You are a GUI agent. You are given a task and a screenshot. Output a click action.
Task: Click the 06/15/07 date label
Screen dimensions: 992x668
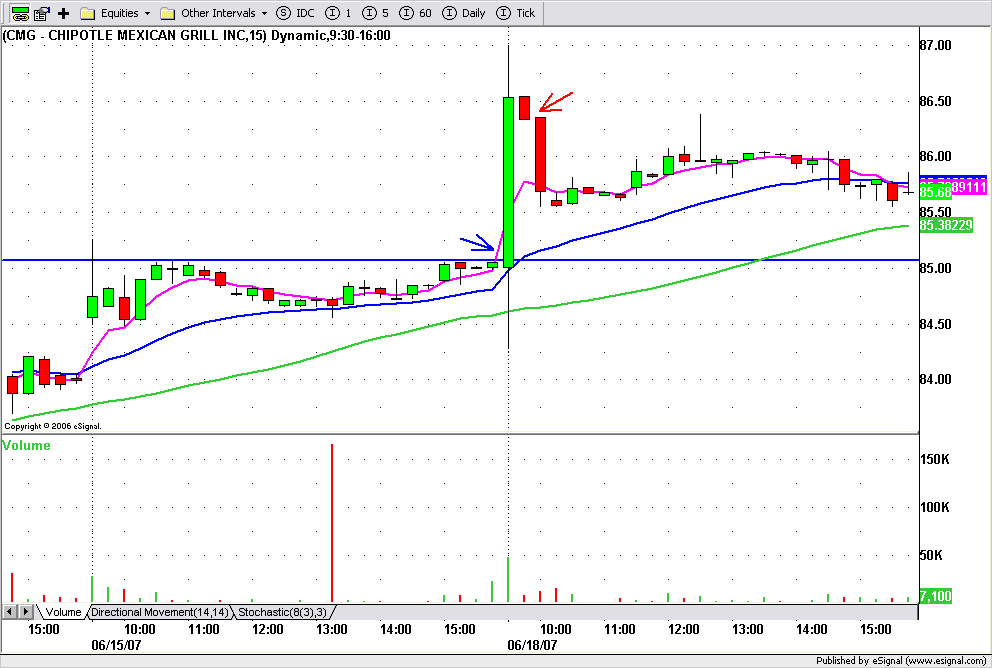(x=116, y=645)
